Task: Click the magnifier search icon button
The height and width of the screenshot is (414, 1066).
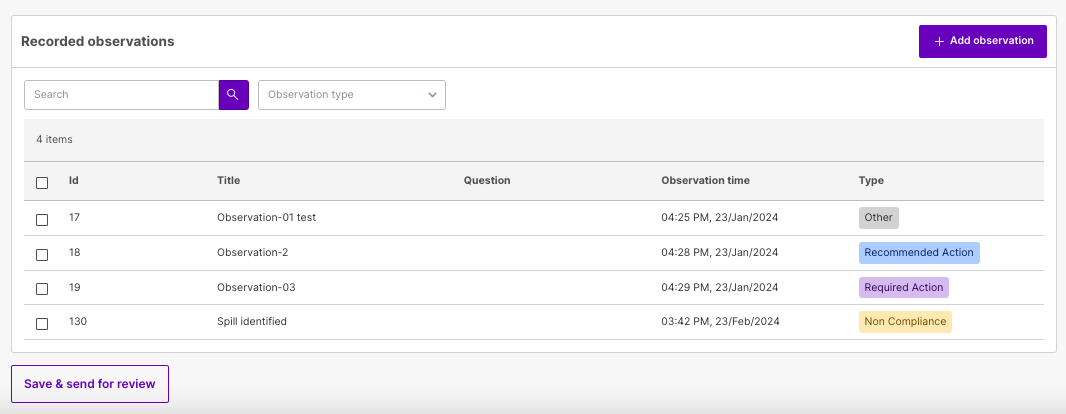Action: click(233, 94)
